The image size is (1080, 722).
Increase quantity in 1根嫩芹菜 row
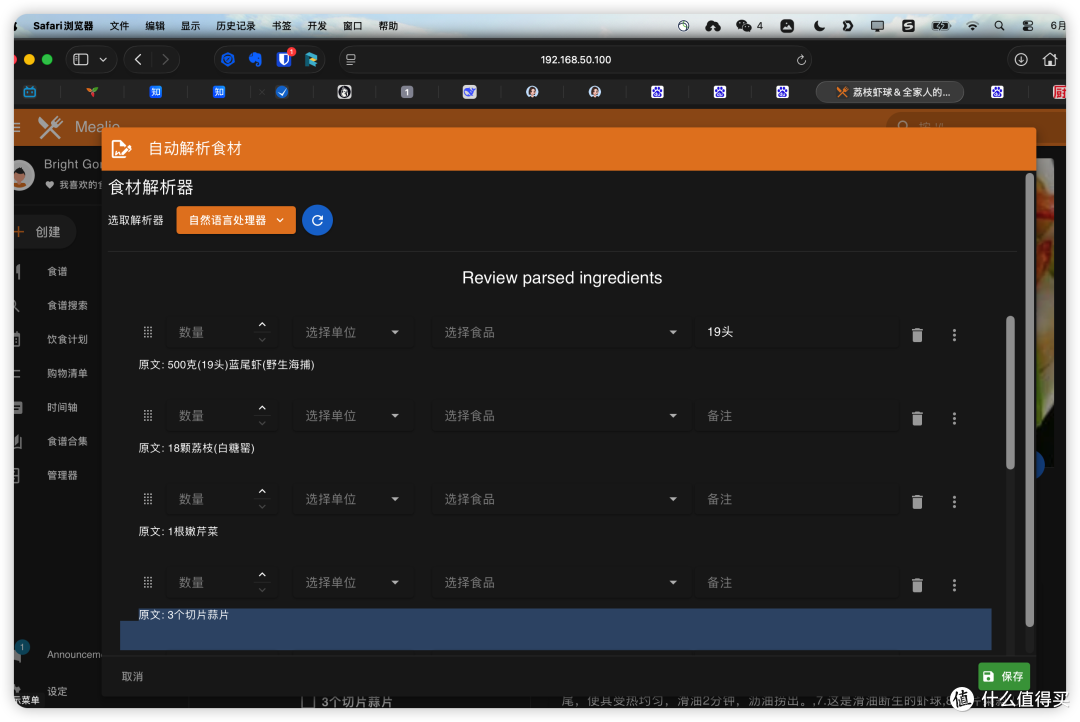point(262,491)
